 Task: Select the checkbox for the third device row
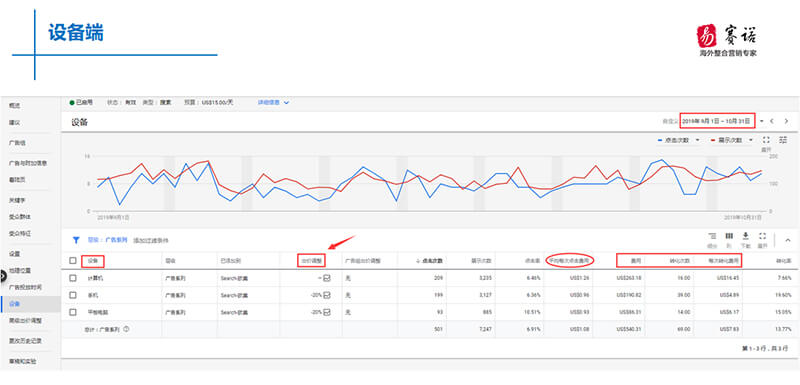tap(73, 312)
